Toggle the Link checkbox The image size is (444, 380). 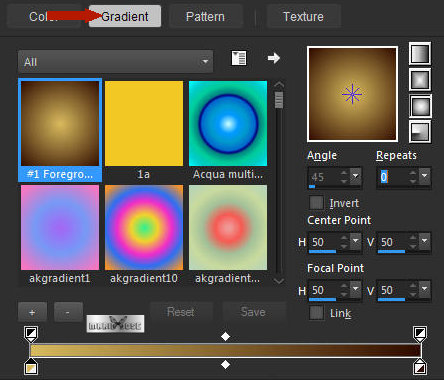click(x=316, y=313)
